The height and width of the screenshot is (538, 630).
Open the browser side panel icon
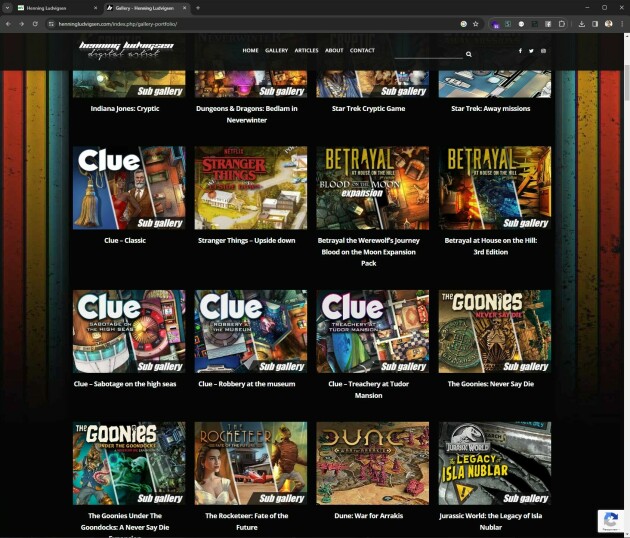[595, 24]
